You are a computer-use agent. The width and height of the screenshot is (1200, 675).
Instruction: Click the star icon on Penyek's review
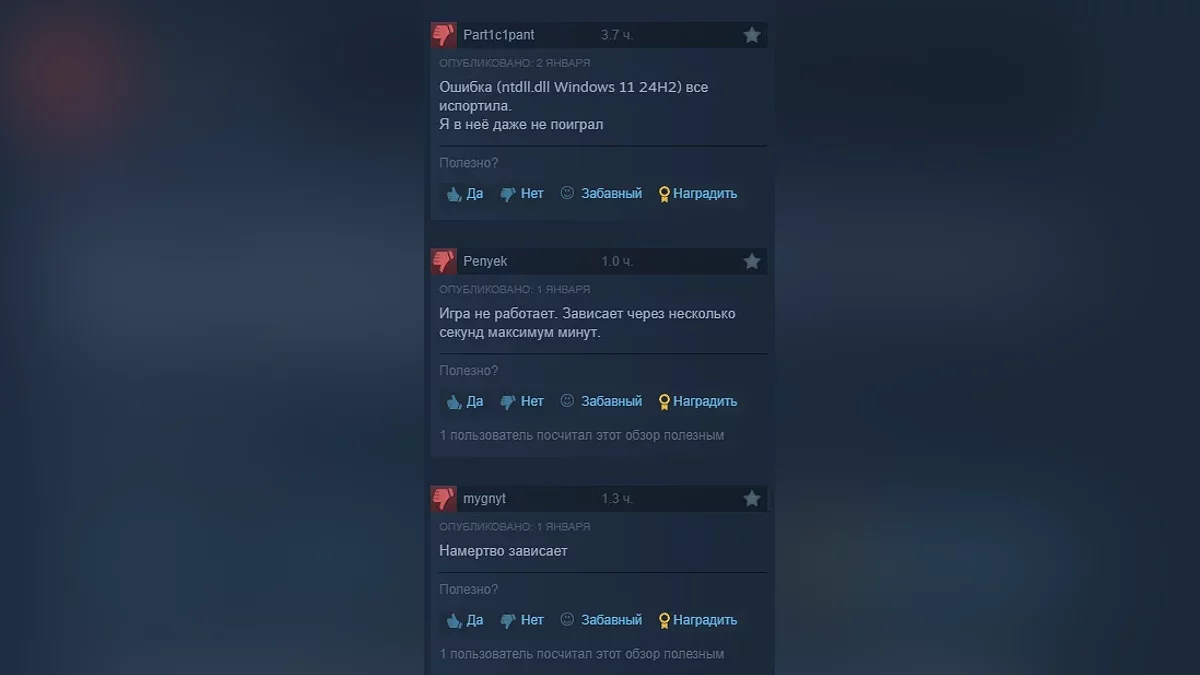click(x=752, y=261)
